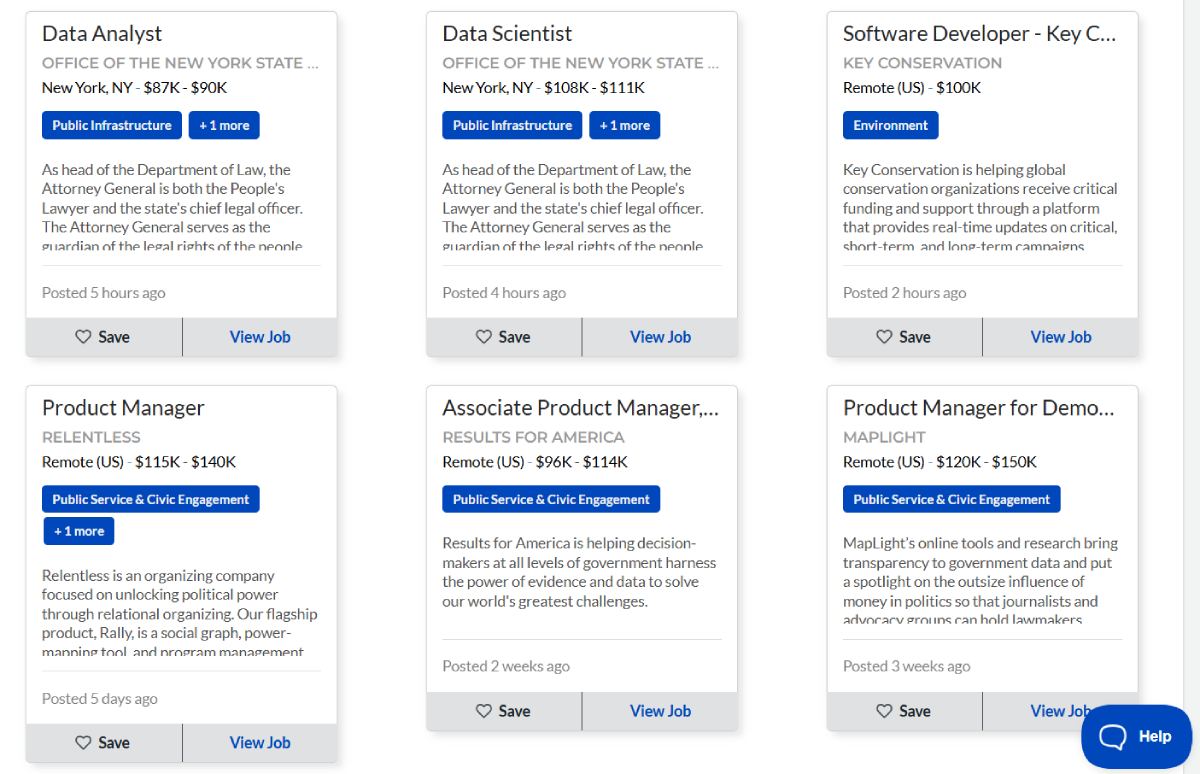This screenshot has height=774, width=1200.
Task: Click 'Posted 5 hours ago' text
Action: pyautogui.click(x=104, y=293)
